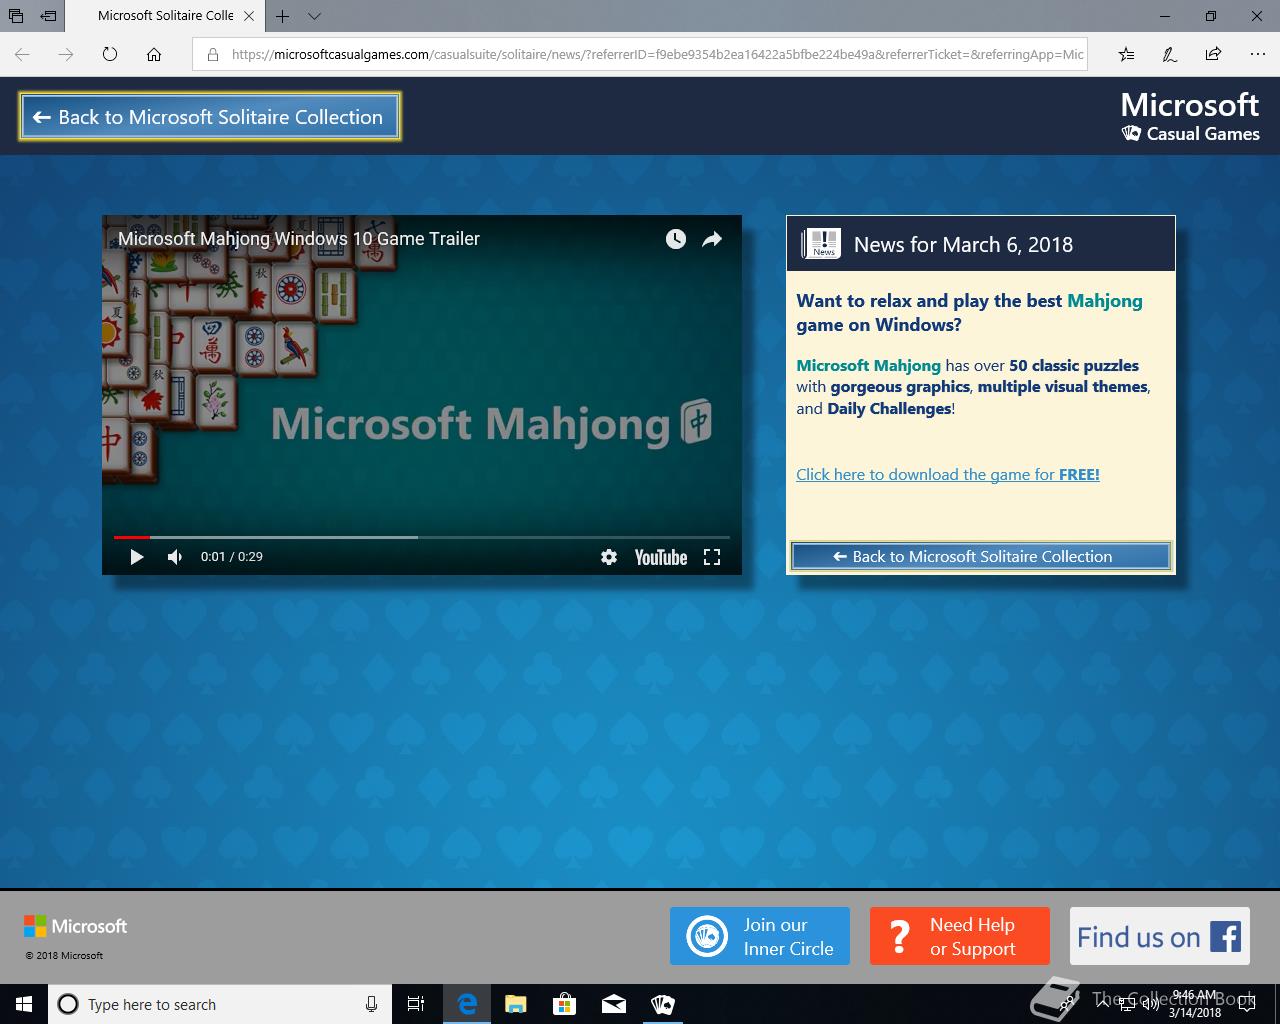Viewport: 1280px width, 1024px height.
Task: Click the top Back to Microsoft Solitaire Collection button
Action: tap(210, 117)
